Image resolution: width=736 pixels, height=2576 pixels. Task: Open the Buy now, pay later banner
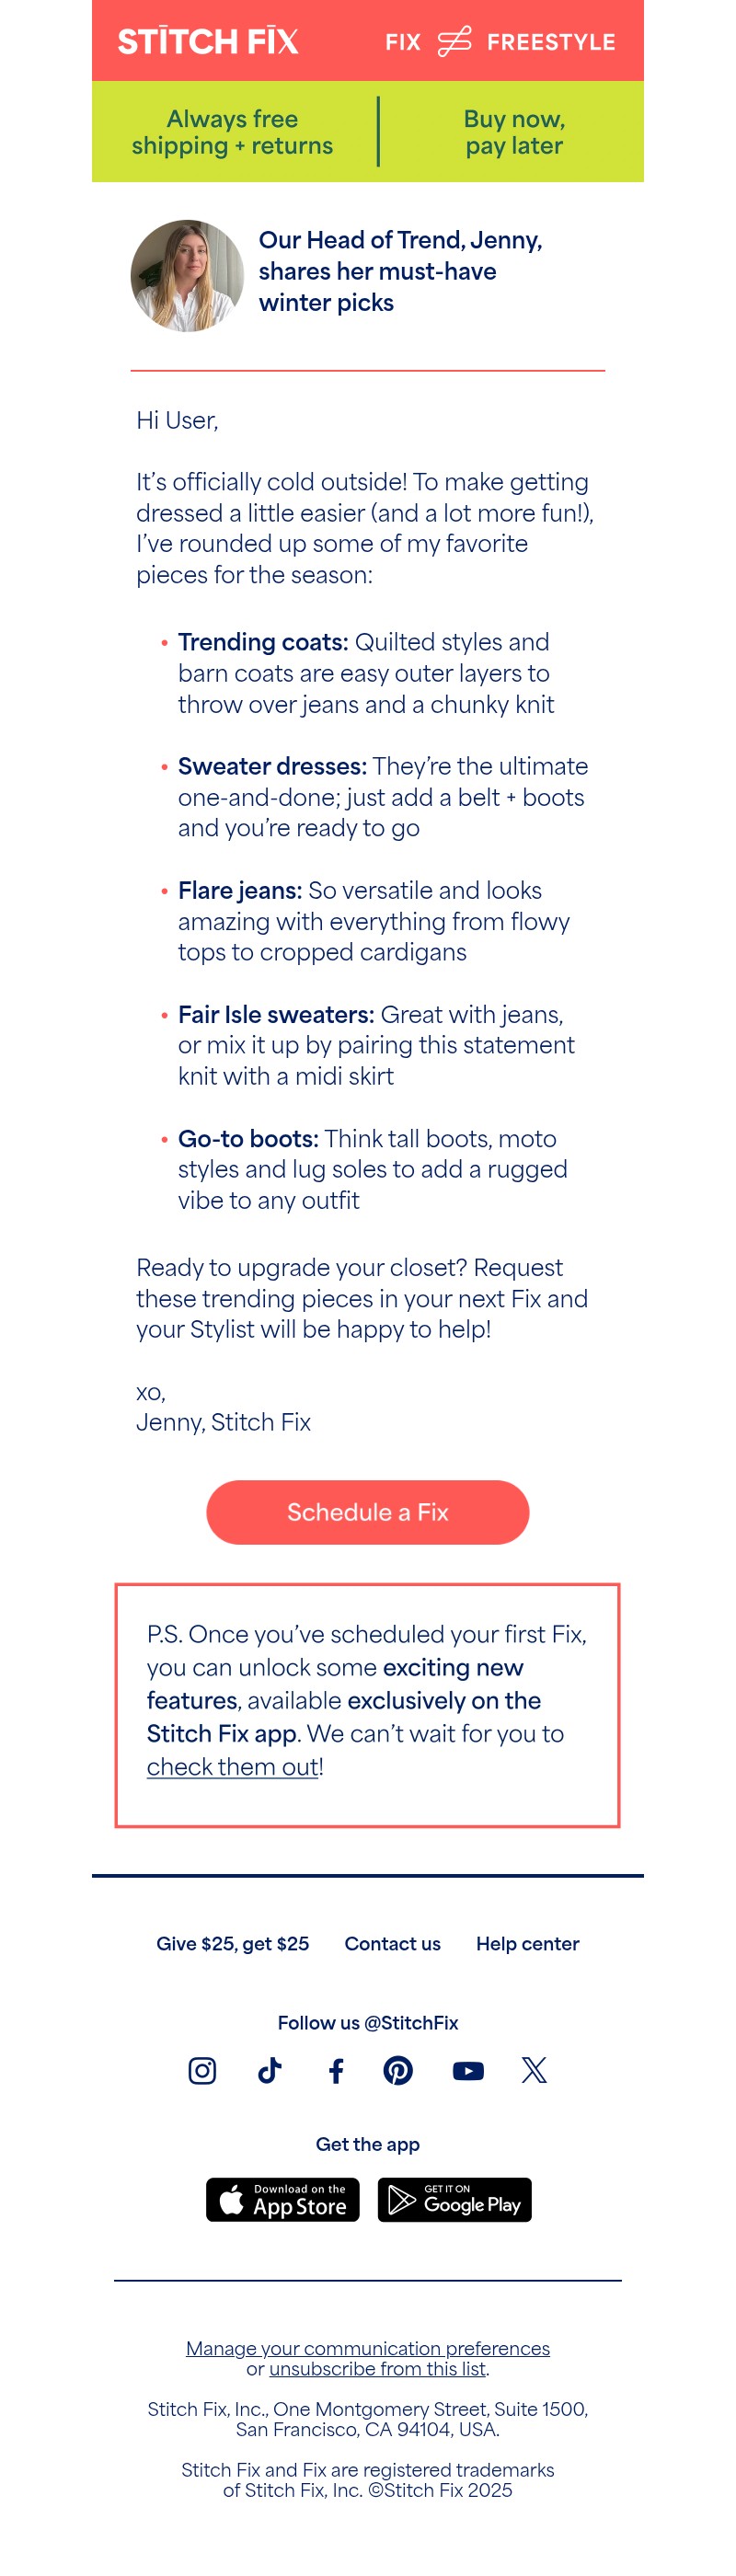coord(514,132)
